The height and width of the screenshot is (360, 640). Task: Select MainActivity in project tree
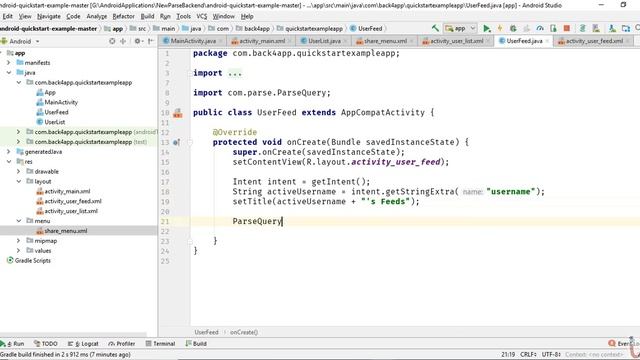(x=57, y=102)
